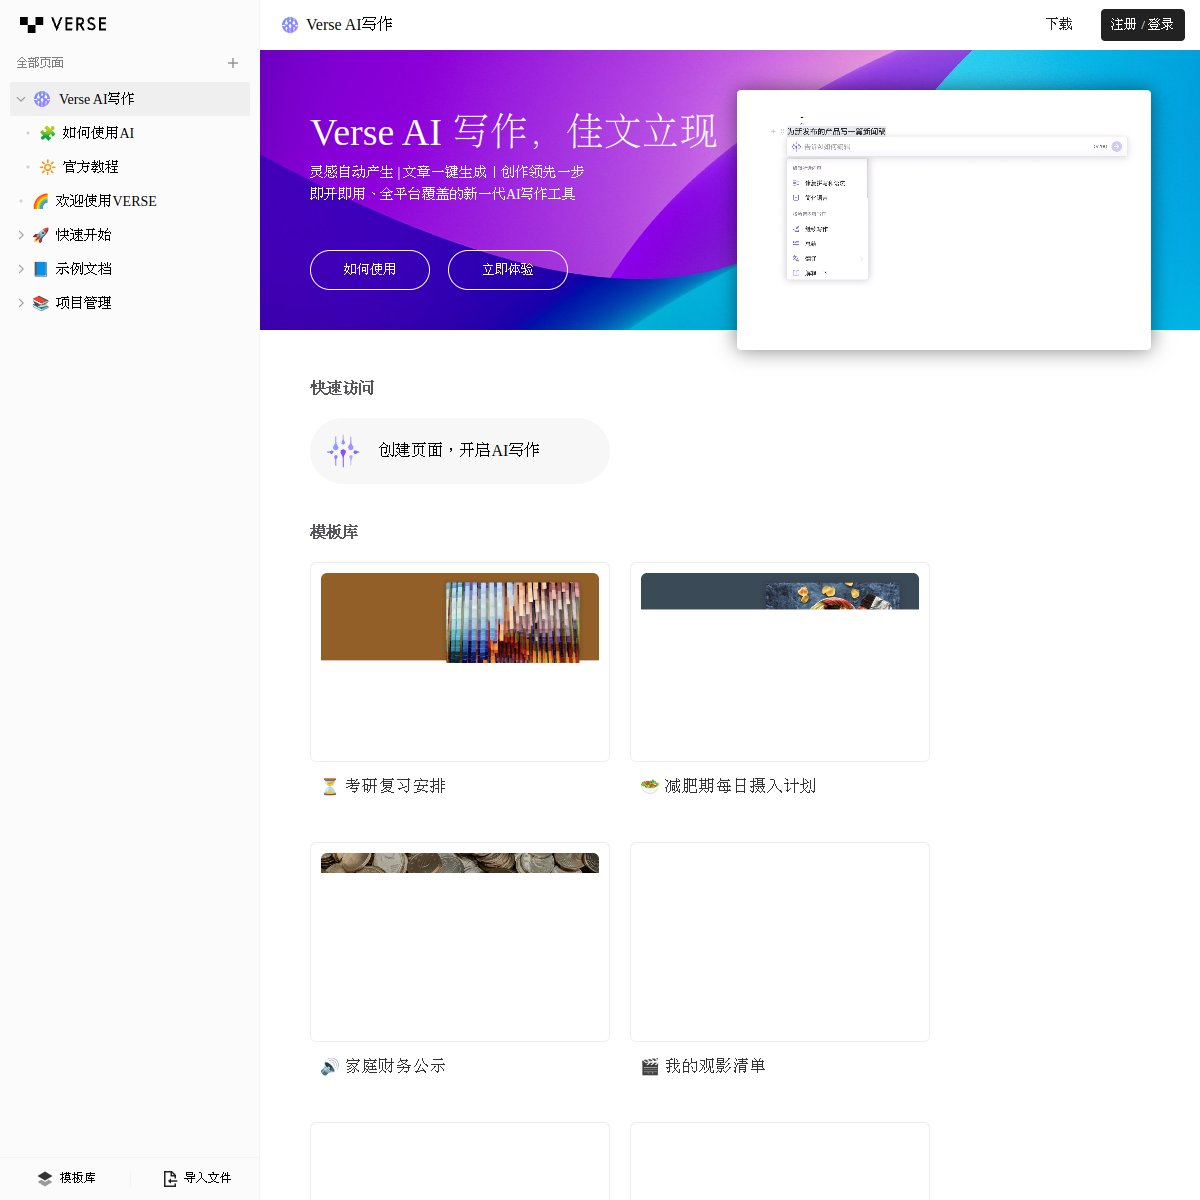Click the import file icon in sidebar footer
Image resolution: width=1200 pixels, height=1200 pixels.
pos(170,1178)
